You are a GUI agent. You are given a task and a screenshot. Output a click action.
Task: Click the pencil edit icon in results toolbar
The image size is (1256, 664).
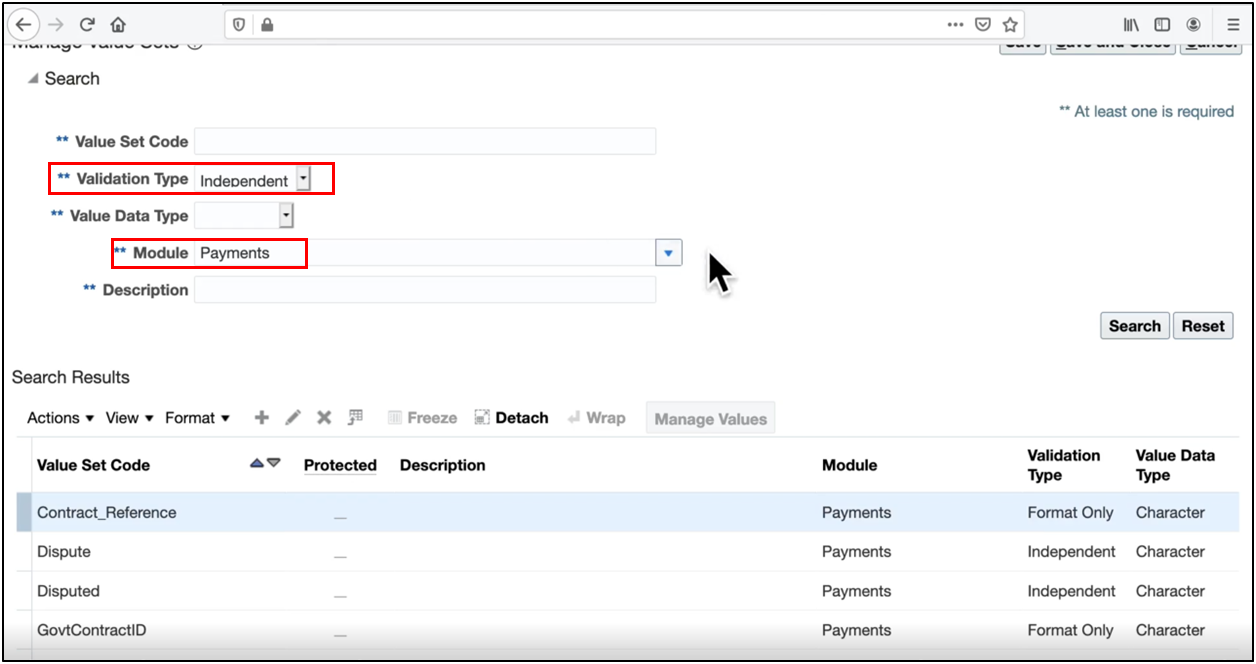coord(293,418)
